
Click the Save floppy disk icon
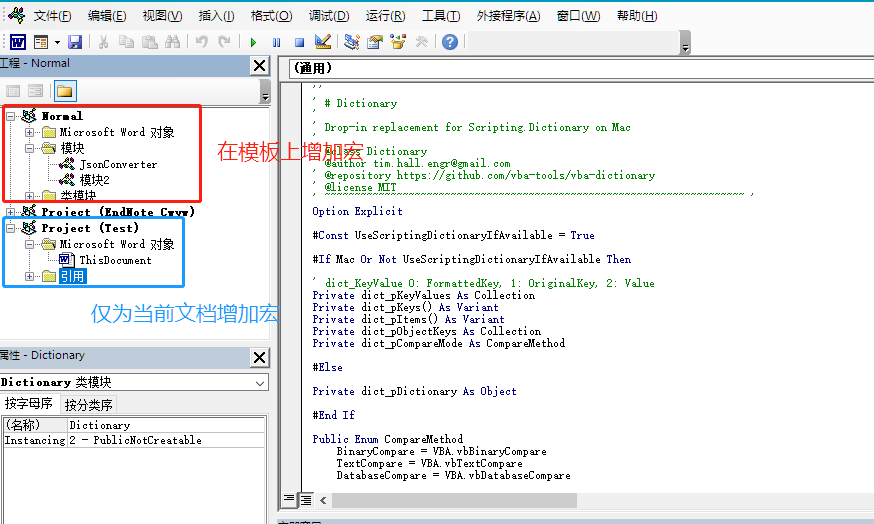[x=75, y=42]
